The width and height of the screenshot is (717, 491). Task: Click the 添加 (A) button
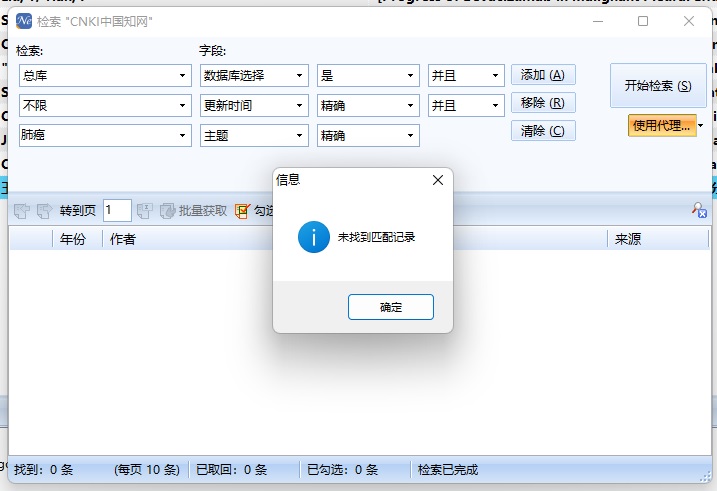[543, 75]
